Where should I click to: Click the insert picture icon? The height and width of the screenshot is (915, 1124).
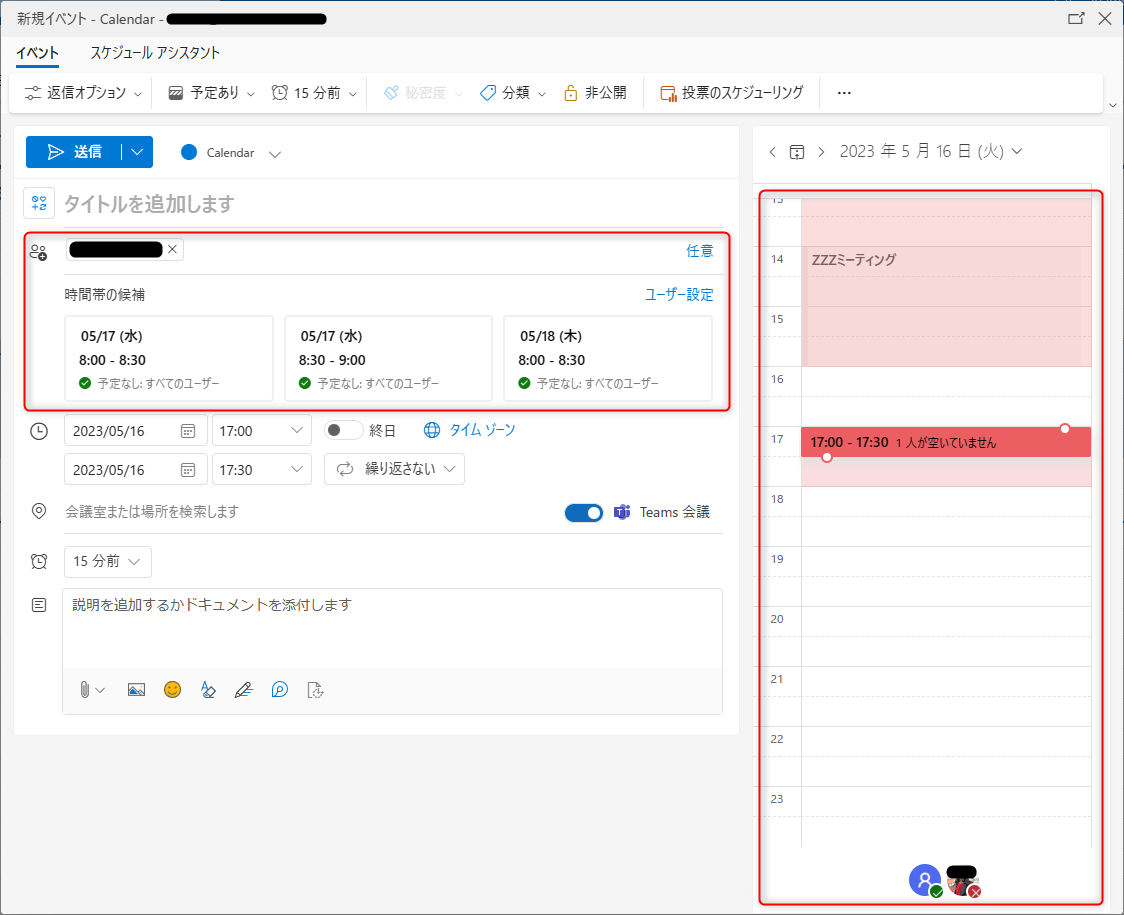tap(136, 690)
